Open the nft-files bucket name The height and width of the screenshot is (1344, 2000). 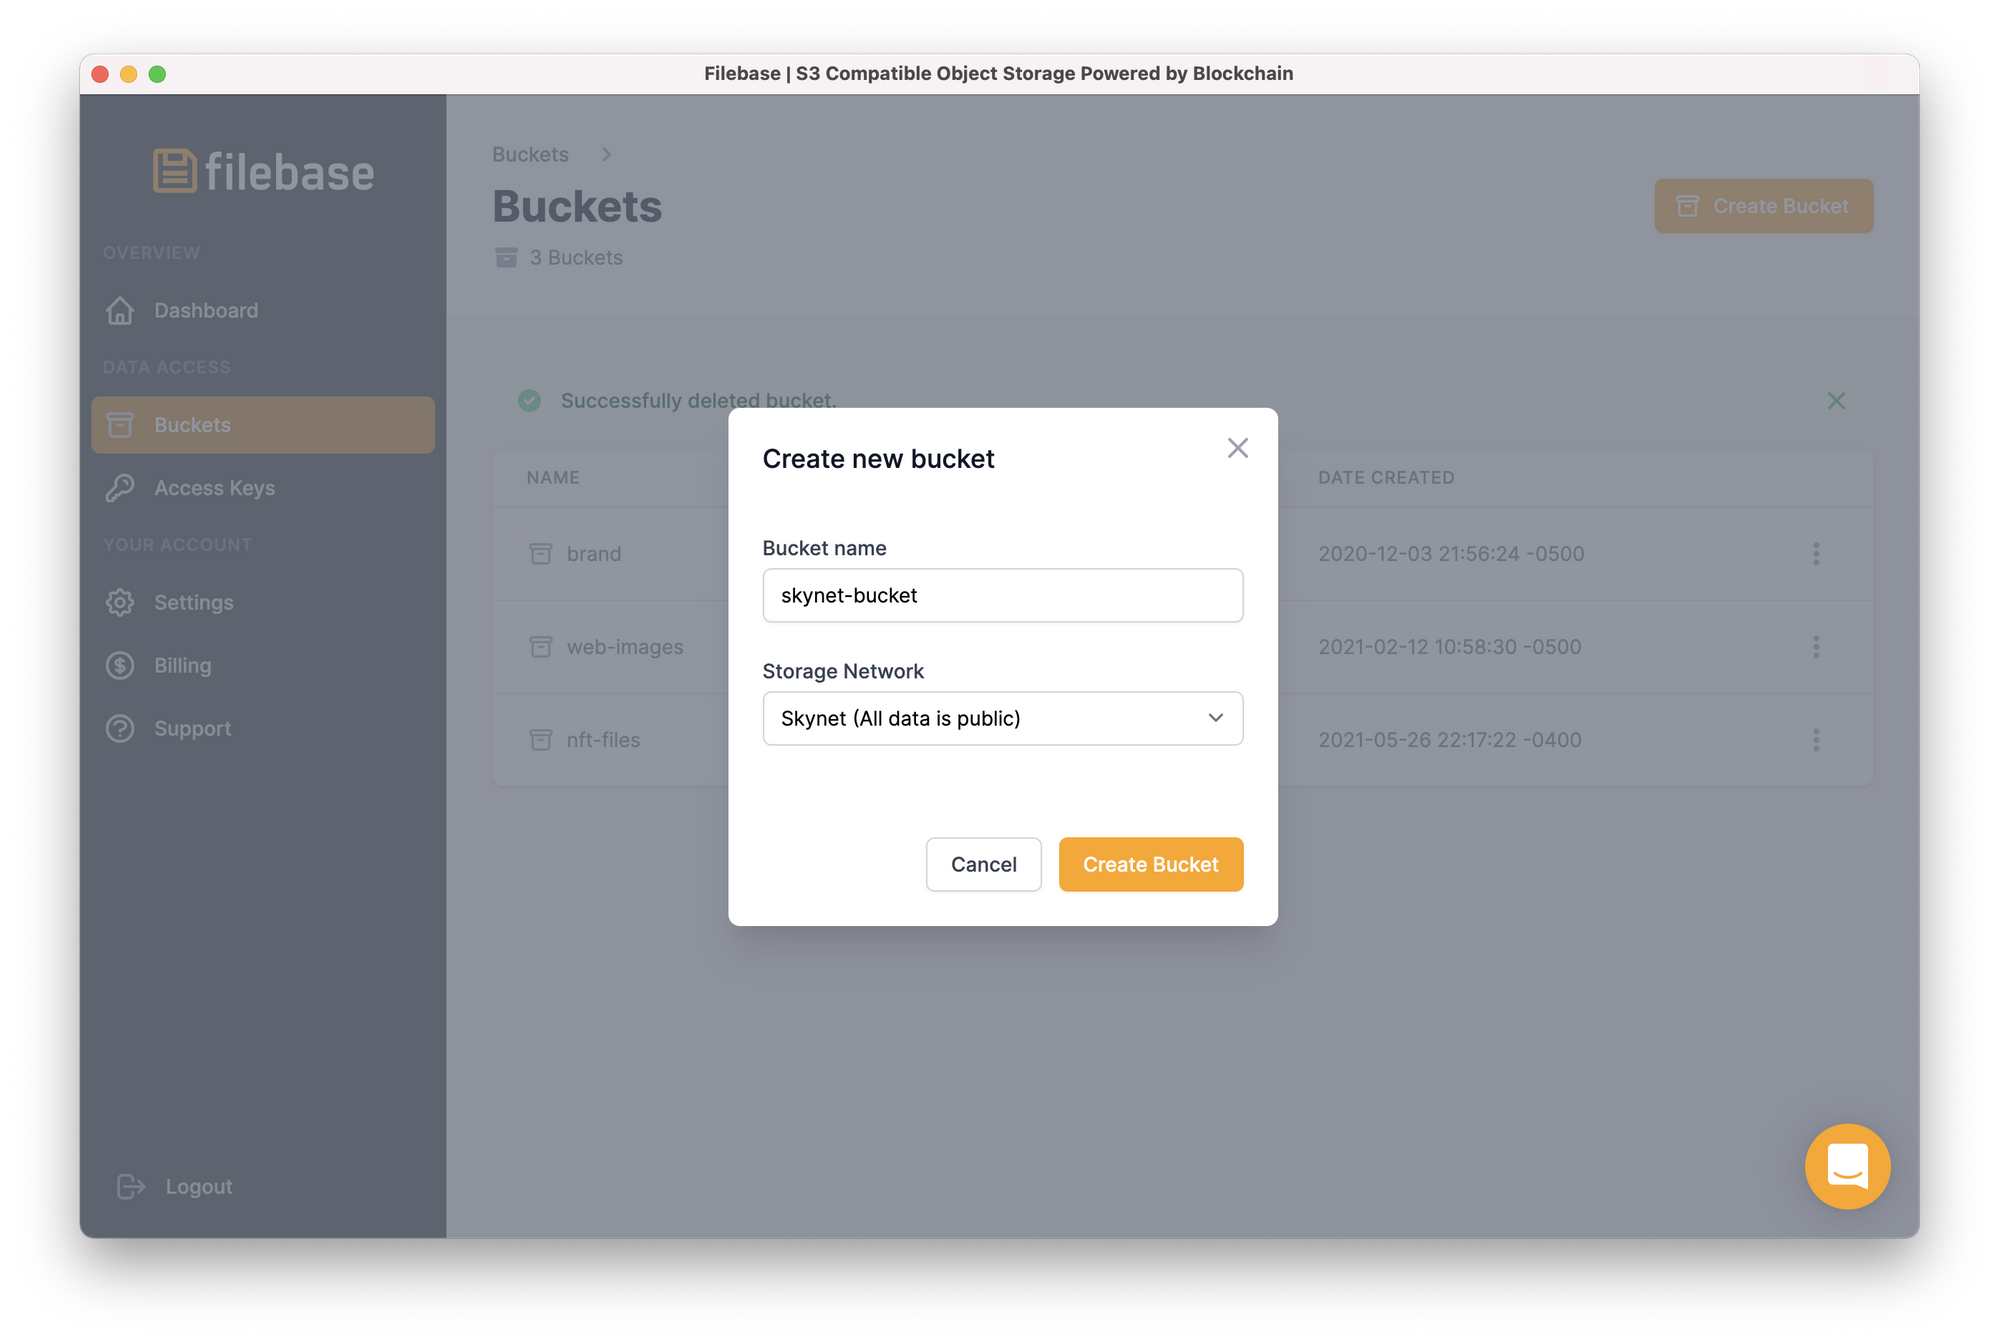point(603,740)
